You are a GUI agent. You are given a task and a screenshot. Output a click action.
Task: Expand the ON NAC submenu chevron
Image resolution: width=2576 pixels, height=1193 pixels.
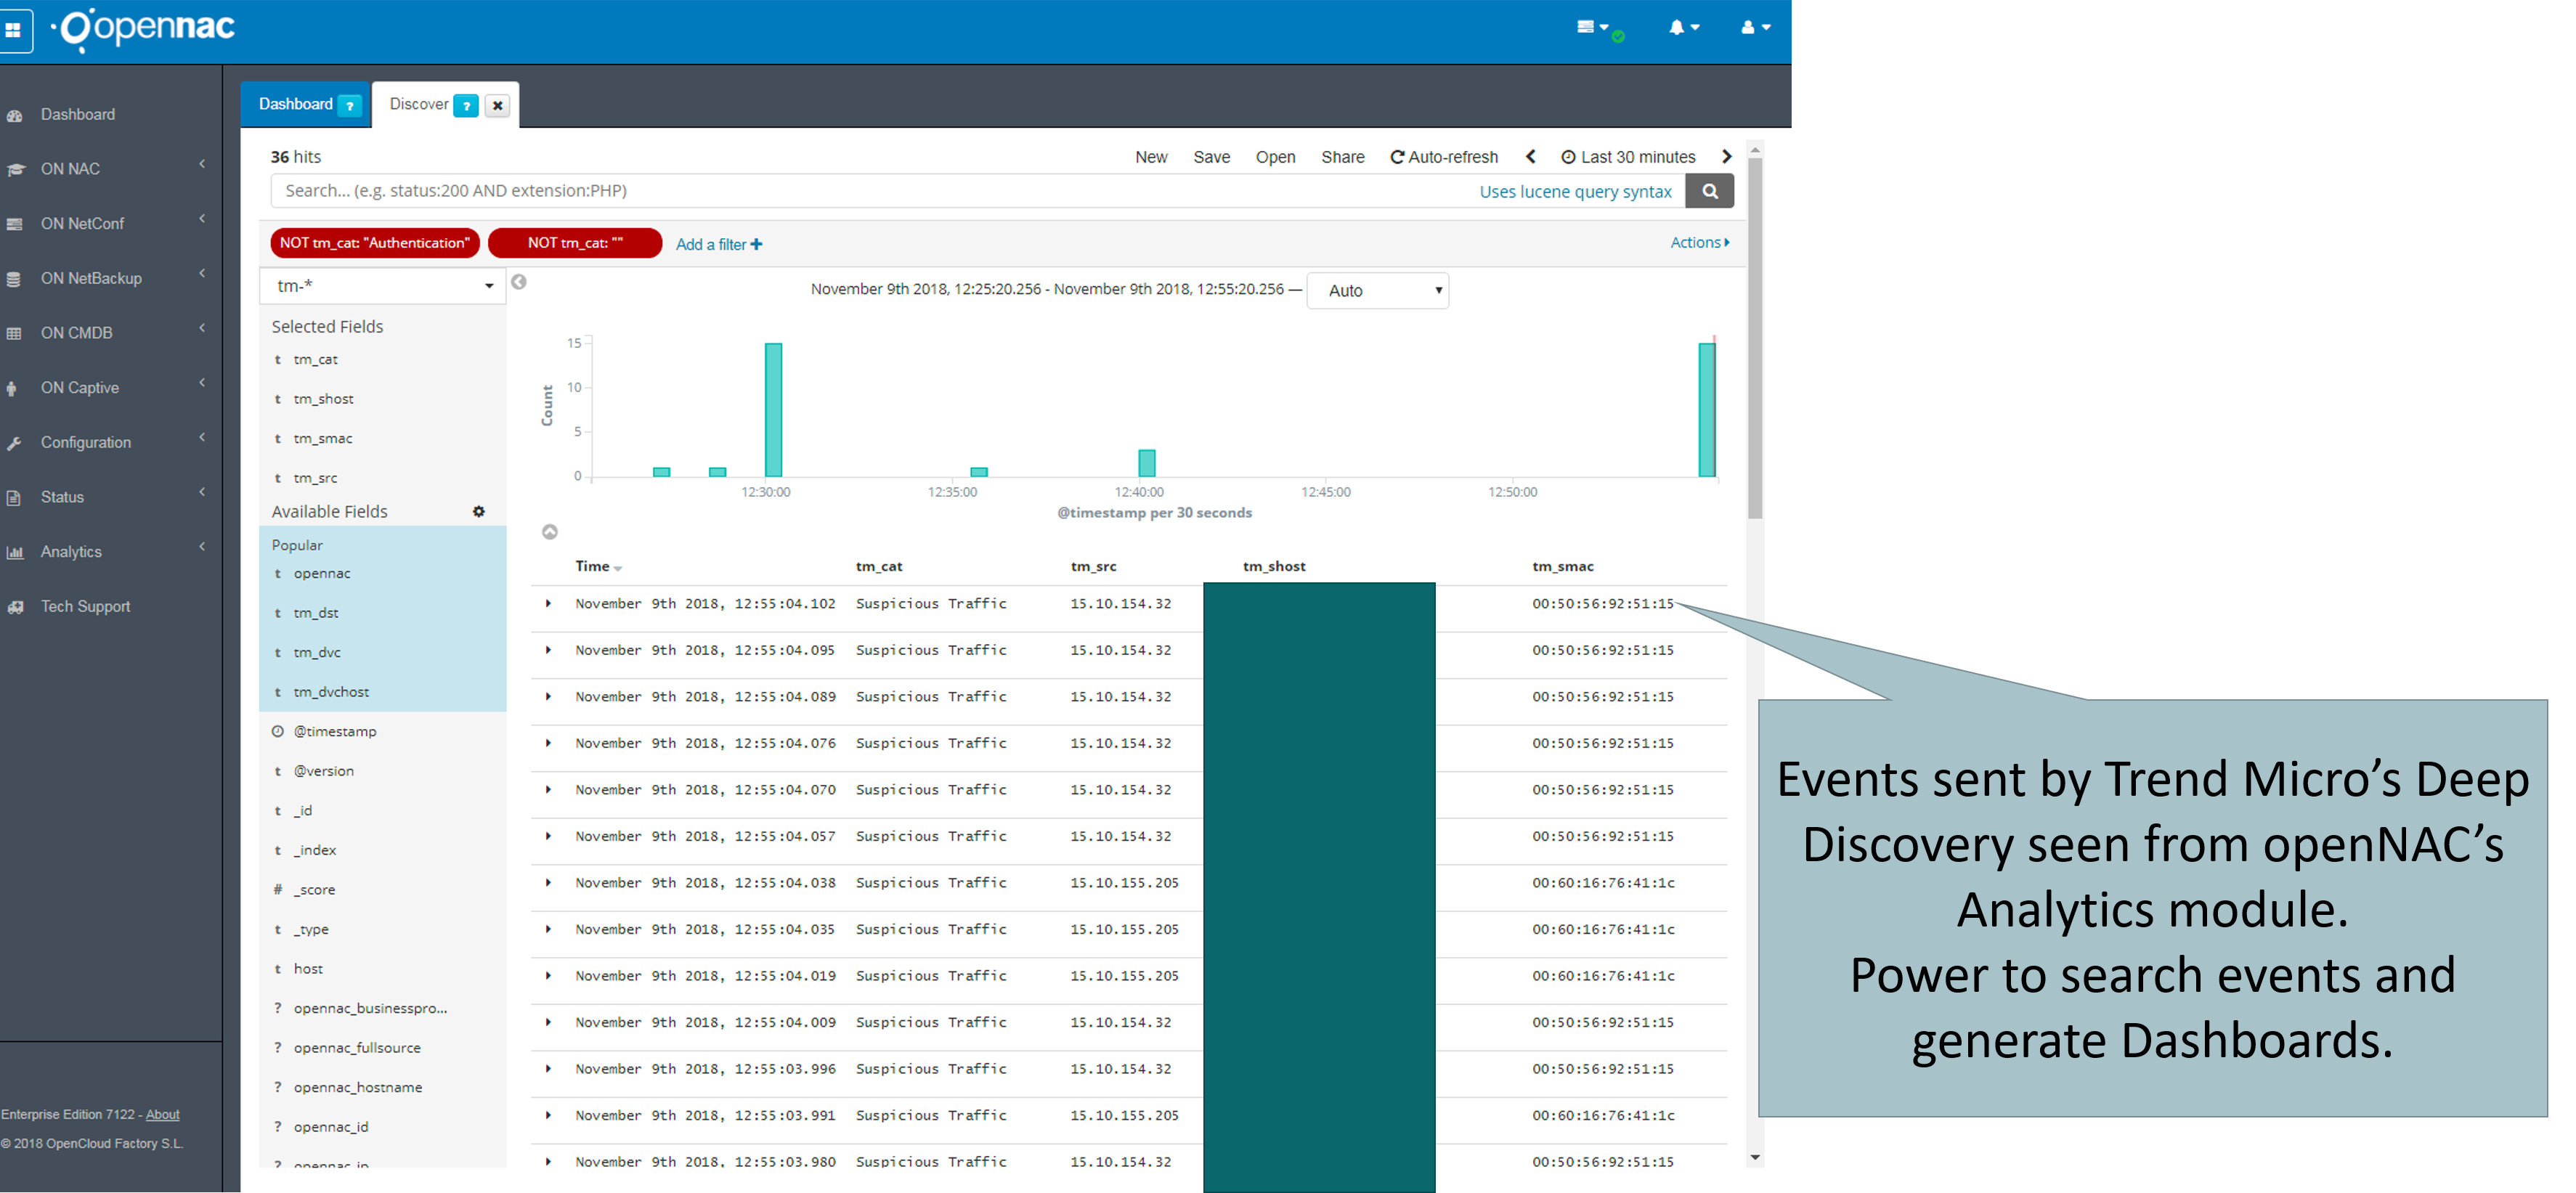click(202, 164)
